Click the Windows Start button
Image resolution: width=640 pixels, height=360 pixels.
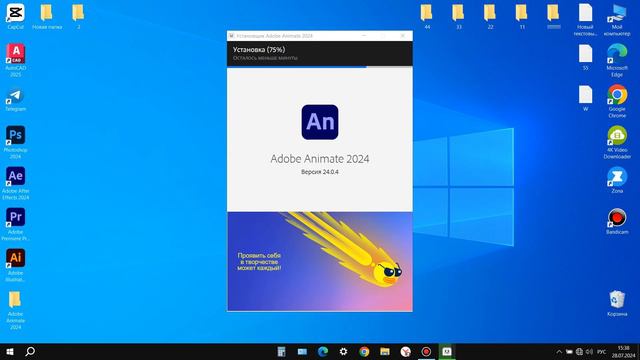tap(10, 351)
